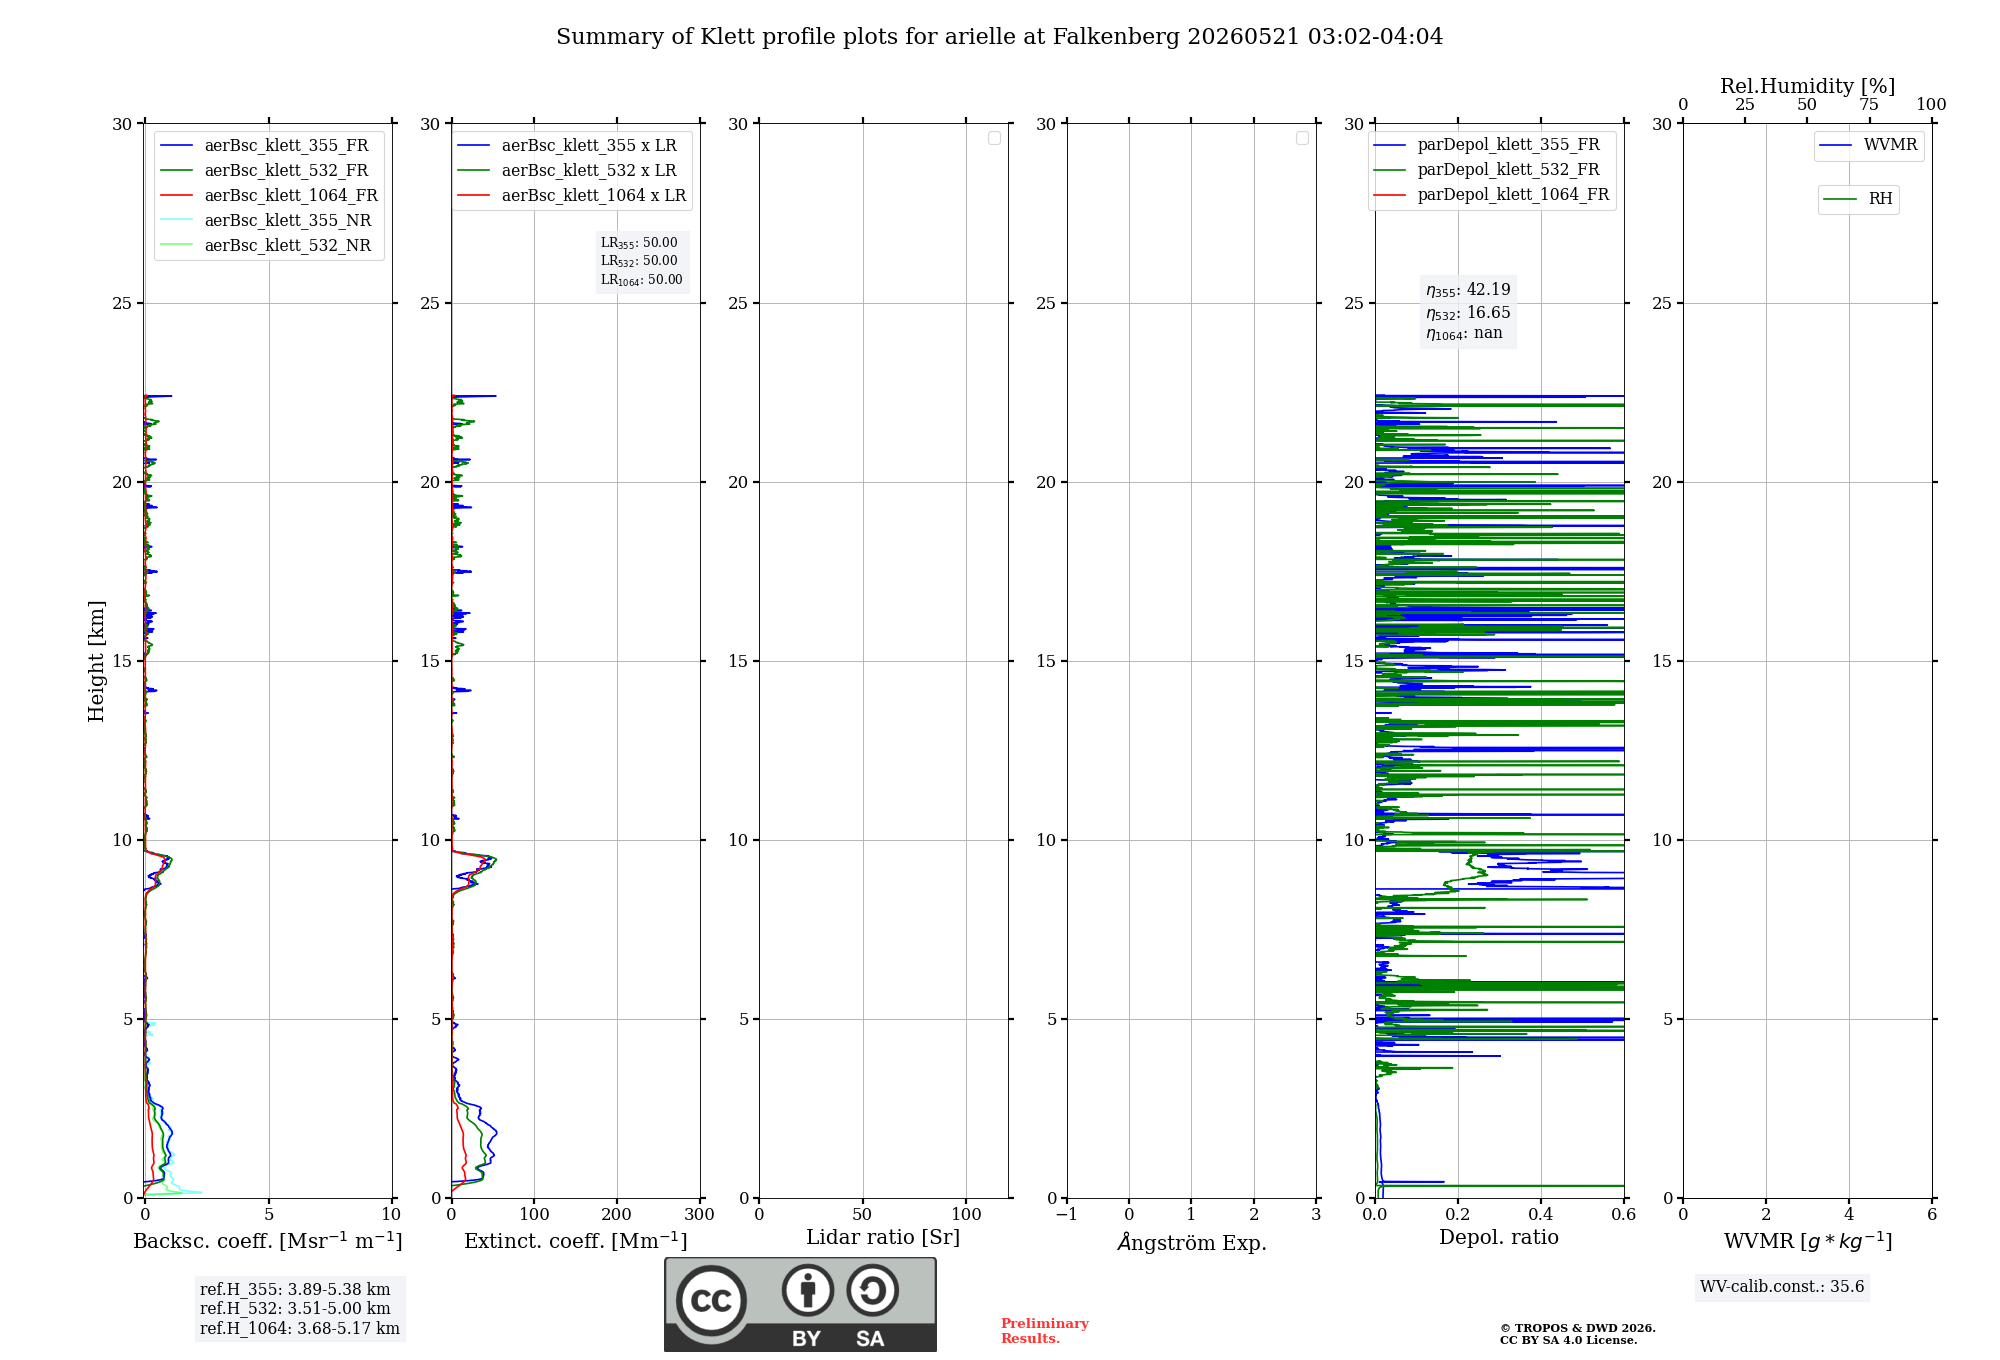Click the Ångström Exp. axis label
2000x1360 pixels.
[1192, 1242]
